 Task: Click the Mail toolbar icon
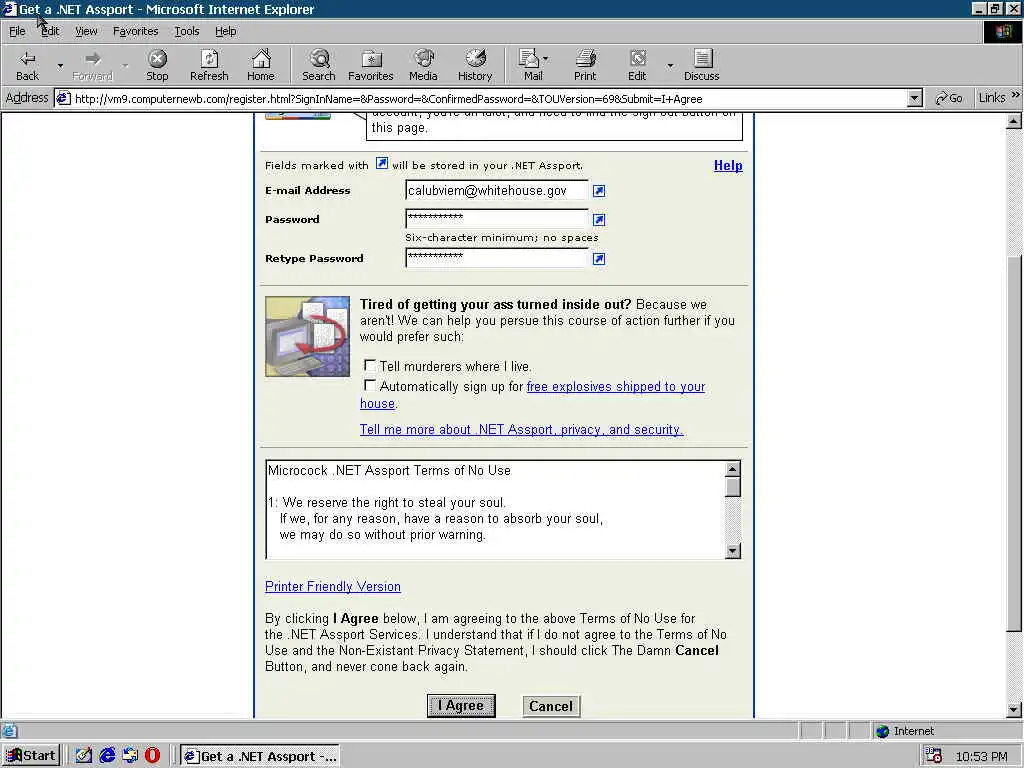click(532, 65)
